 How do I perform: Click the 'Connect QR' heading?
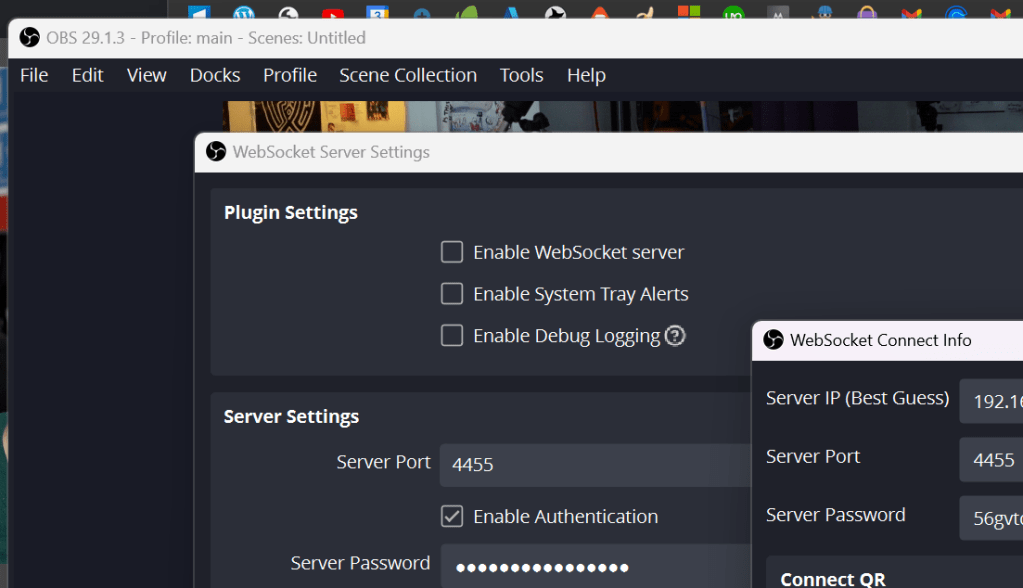pyautogui.click(x=832, y=580)
